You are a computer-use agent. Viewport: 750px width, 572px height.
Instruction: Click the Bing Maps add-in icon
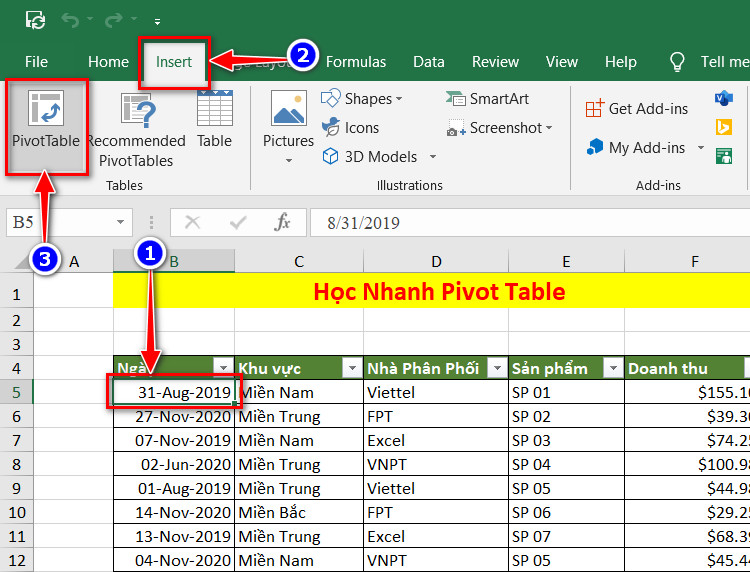coord(724,127)
